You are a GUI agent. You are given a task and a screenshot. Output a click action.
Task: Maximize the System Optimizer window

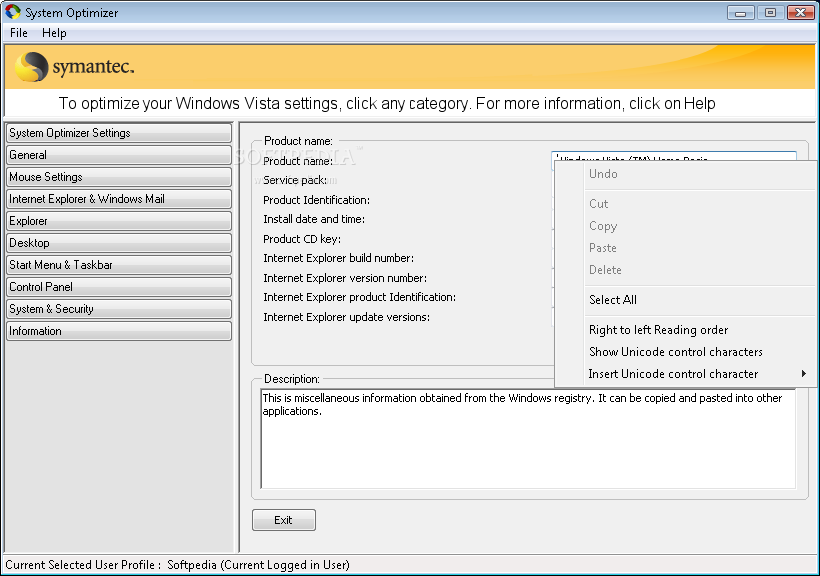coord(770,13)
